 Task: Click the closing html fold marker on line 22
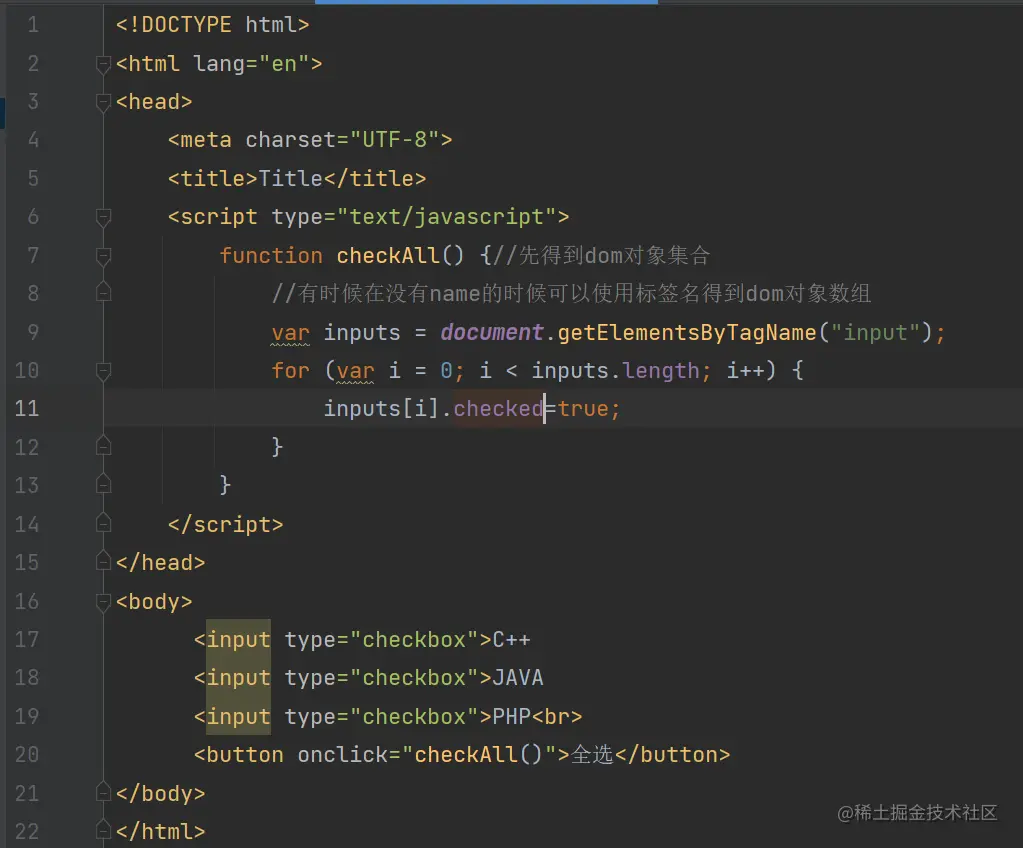pos(103,830)
